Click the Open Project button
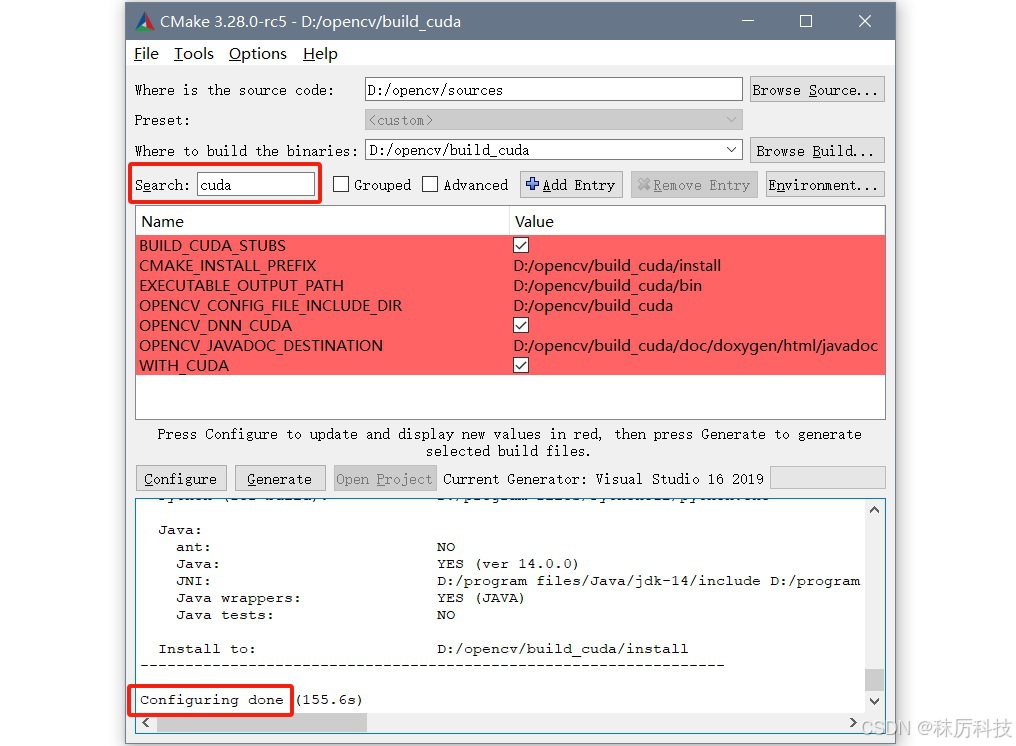The image size is (1016, 746). (x=384, y=478)
